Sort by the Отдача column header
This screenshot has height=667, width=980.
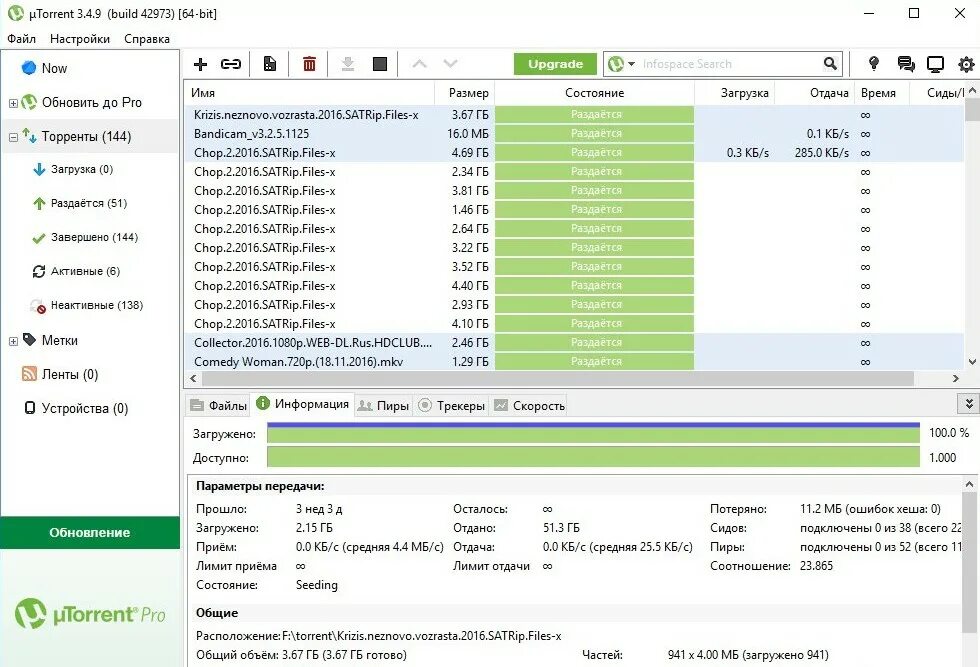pyautogui.click(x=814, y=93)
